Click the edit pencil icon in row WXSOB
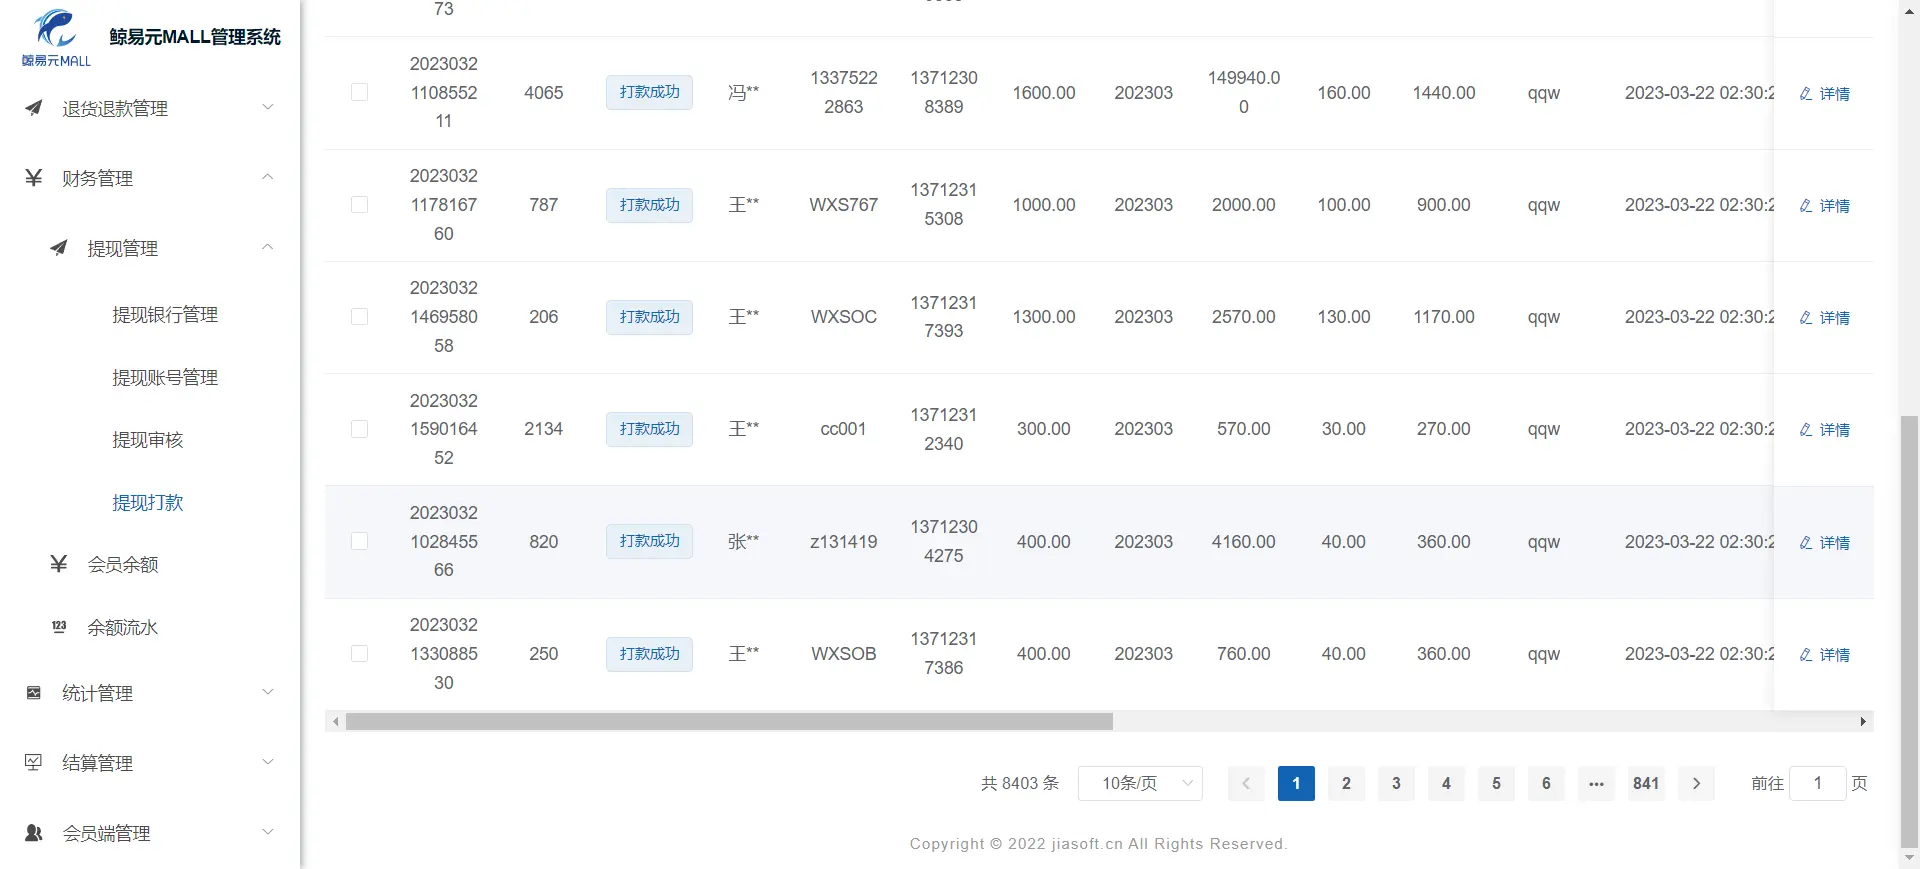 [1806, 654]
